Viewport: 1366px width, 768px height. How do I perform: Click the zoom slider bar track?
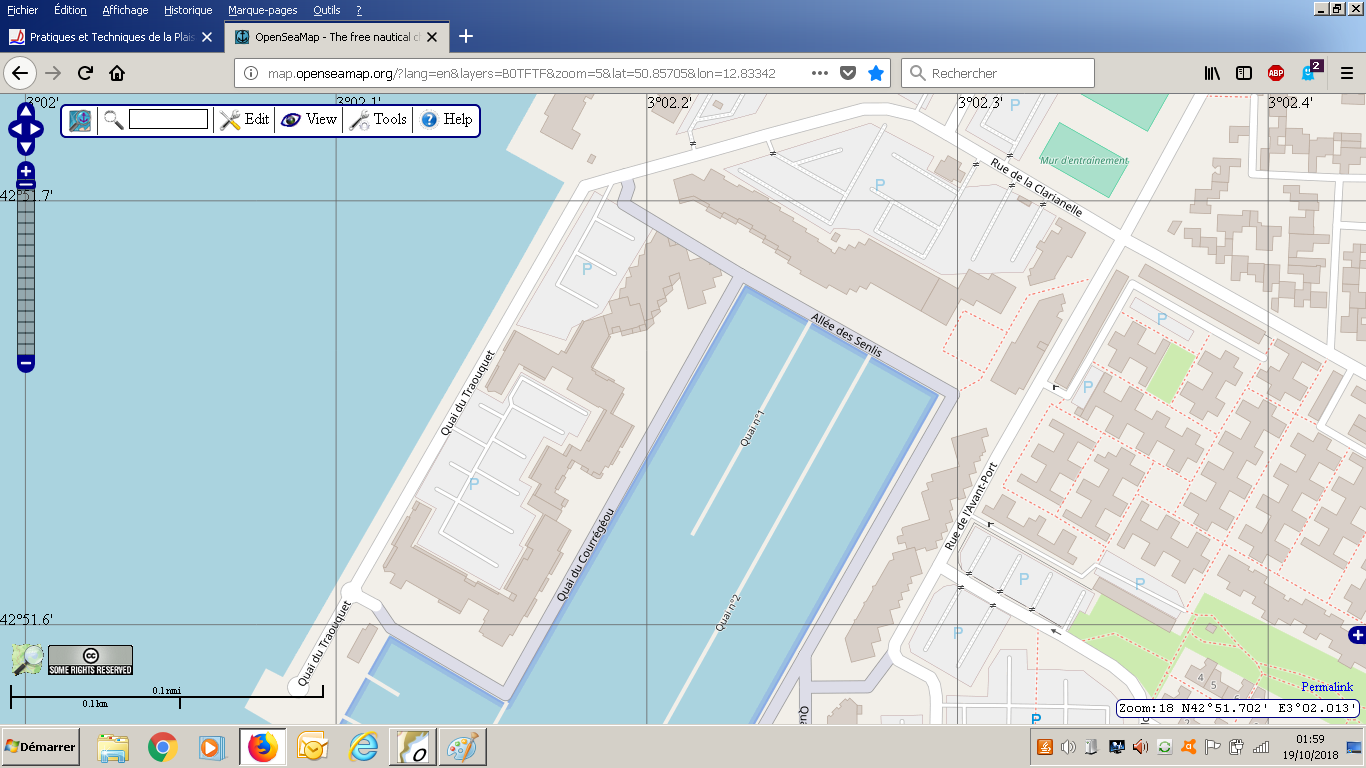click(x=26, y=272)
